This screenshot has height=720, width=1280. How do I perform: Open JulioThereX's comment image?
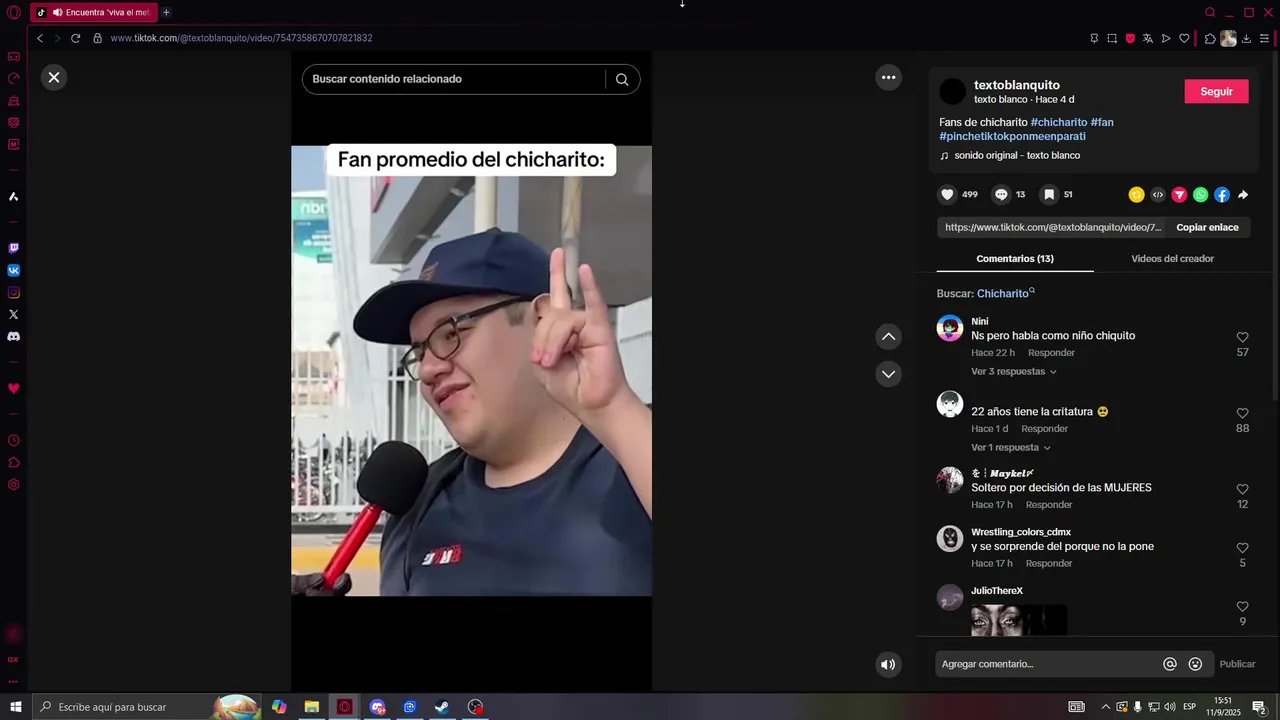[x=1019, y=620]
